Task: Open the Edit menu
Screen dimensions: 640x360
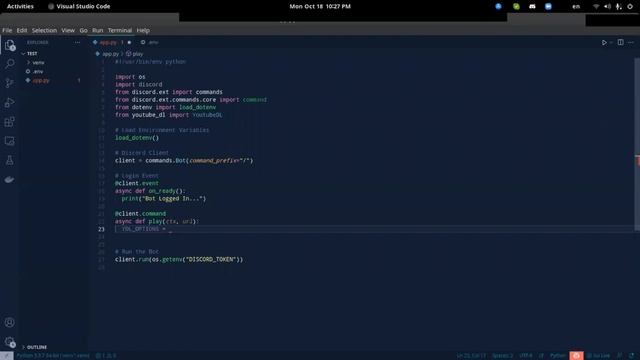Action: point(22,30)
